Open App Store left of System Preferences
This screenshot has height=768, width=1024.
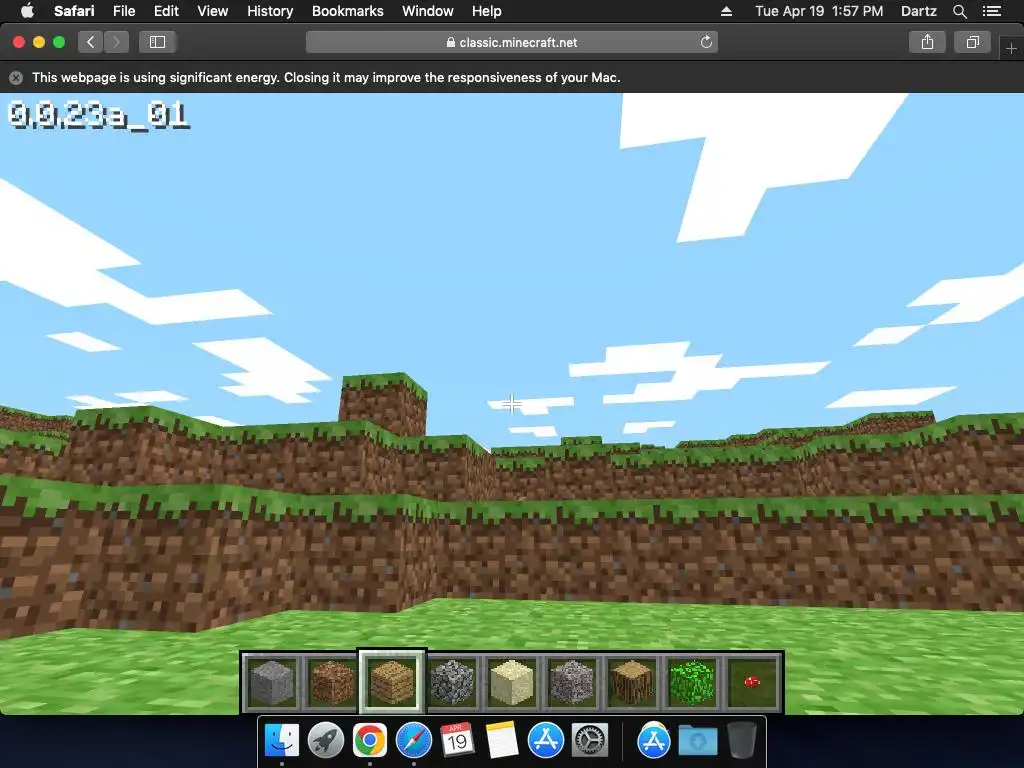(x=546, y=741)
